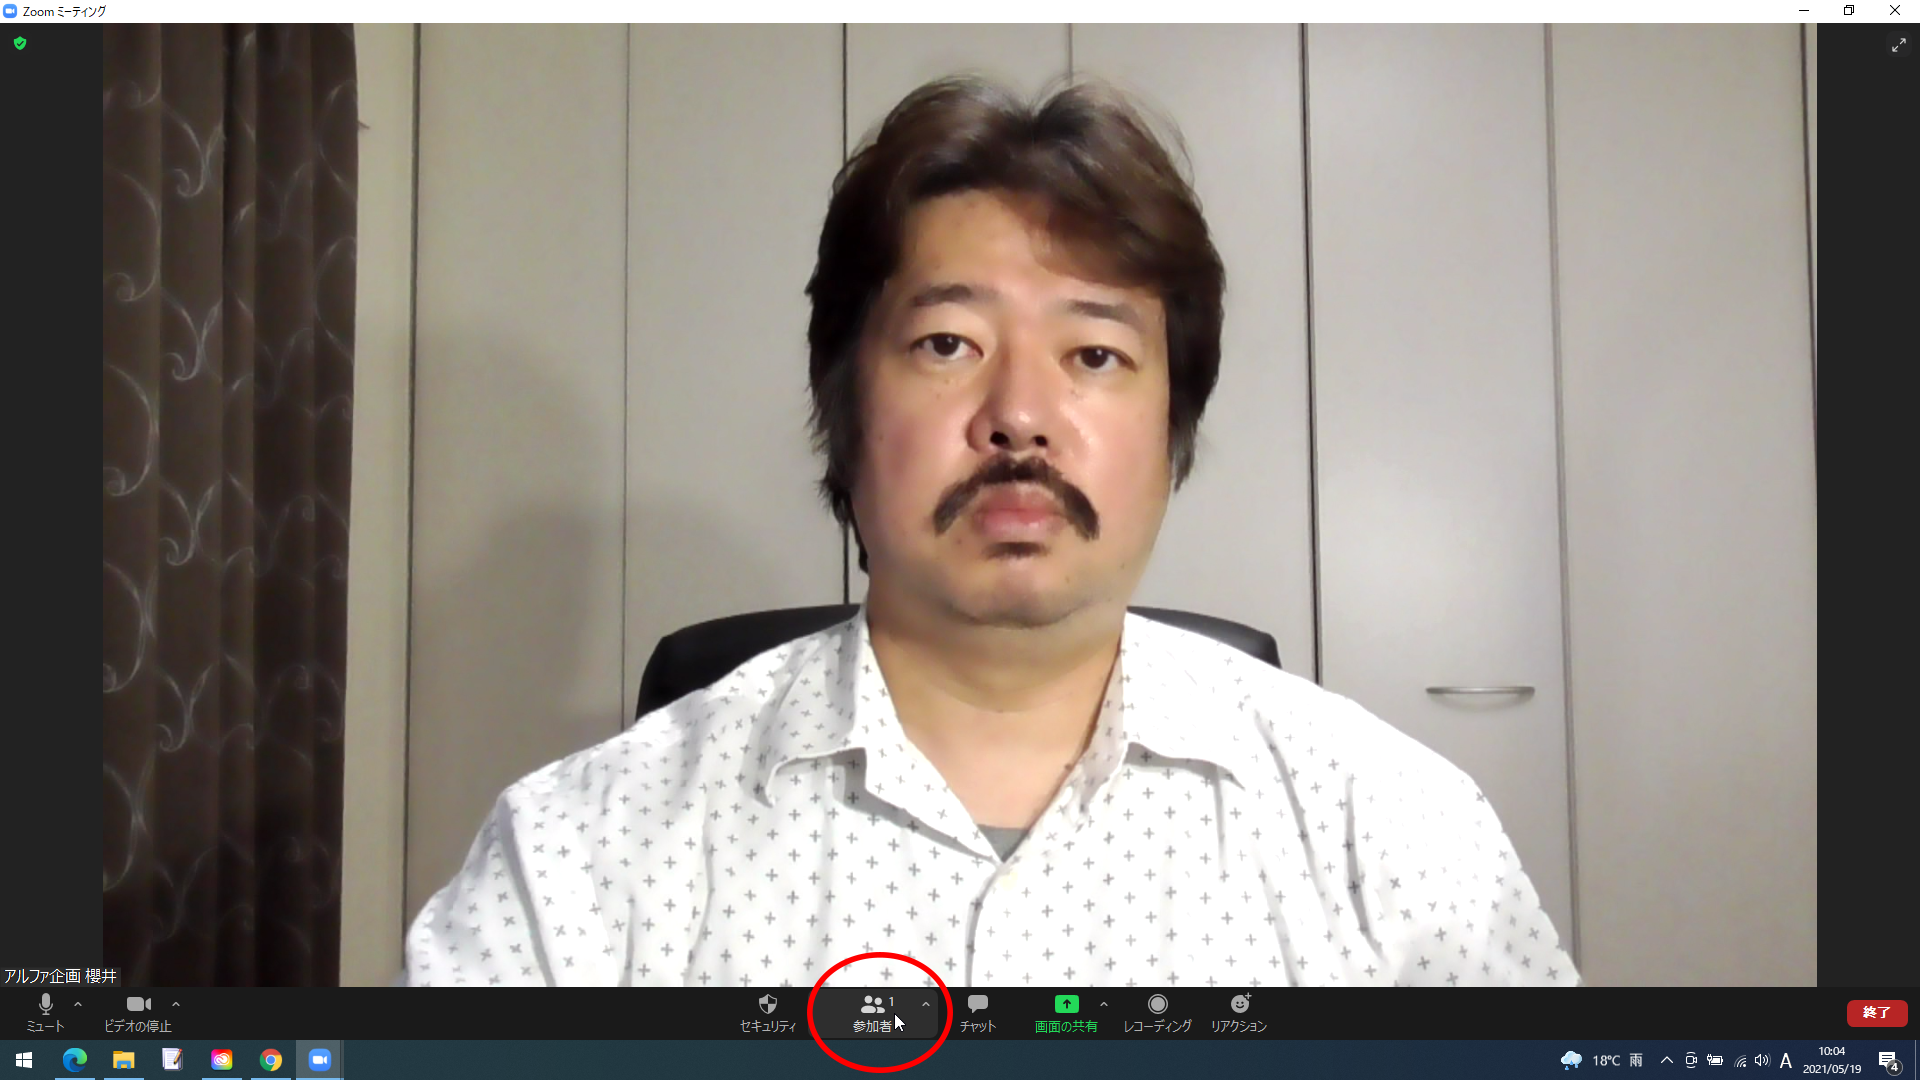Click the red 終了 end meeting button
The image size is (1920, 1080).
[x=1877, y=1013]
